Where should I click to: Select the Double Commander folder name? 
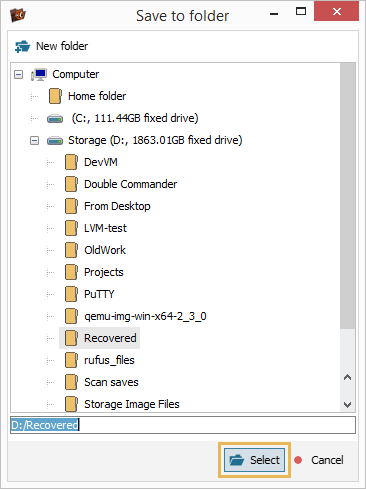(x=131, y=184)
